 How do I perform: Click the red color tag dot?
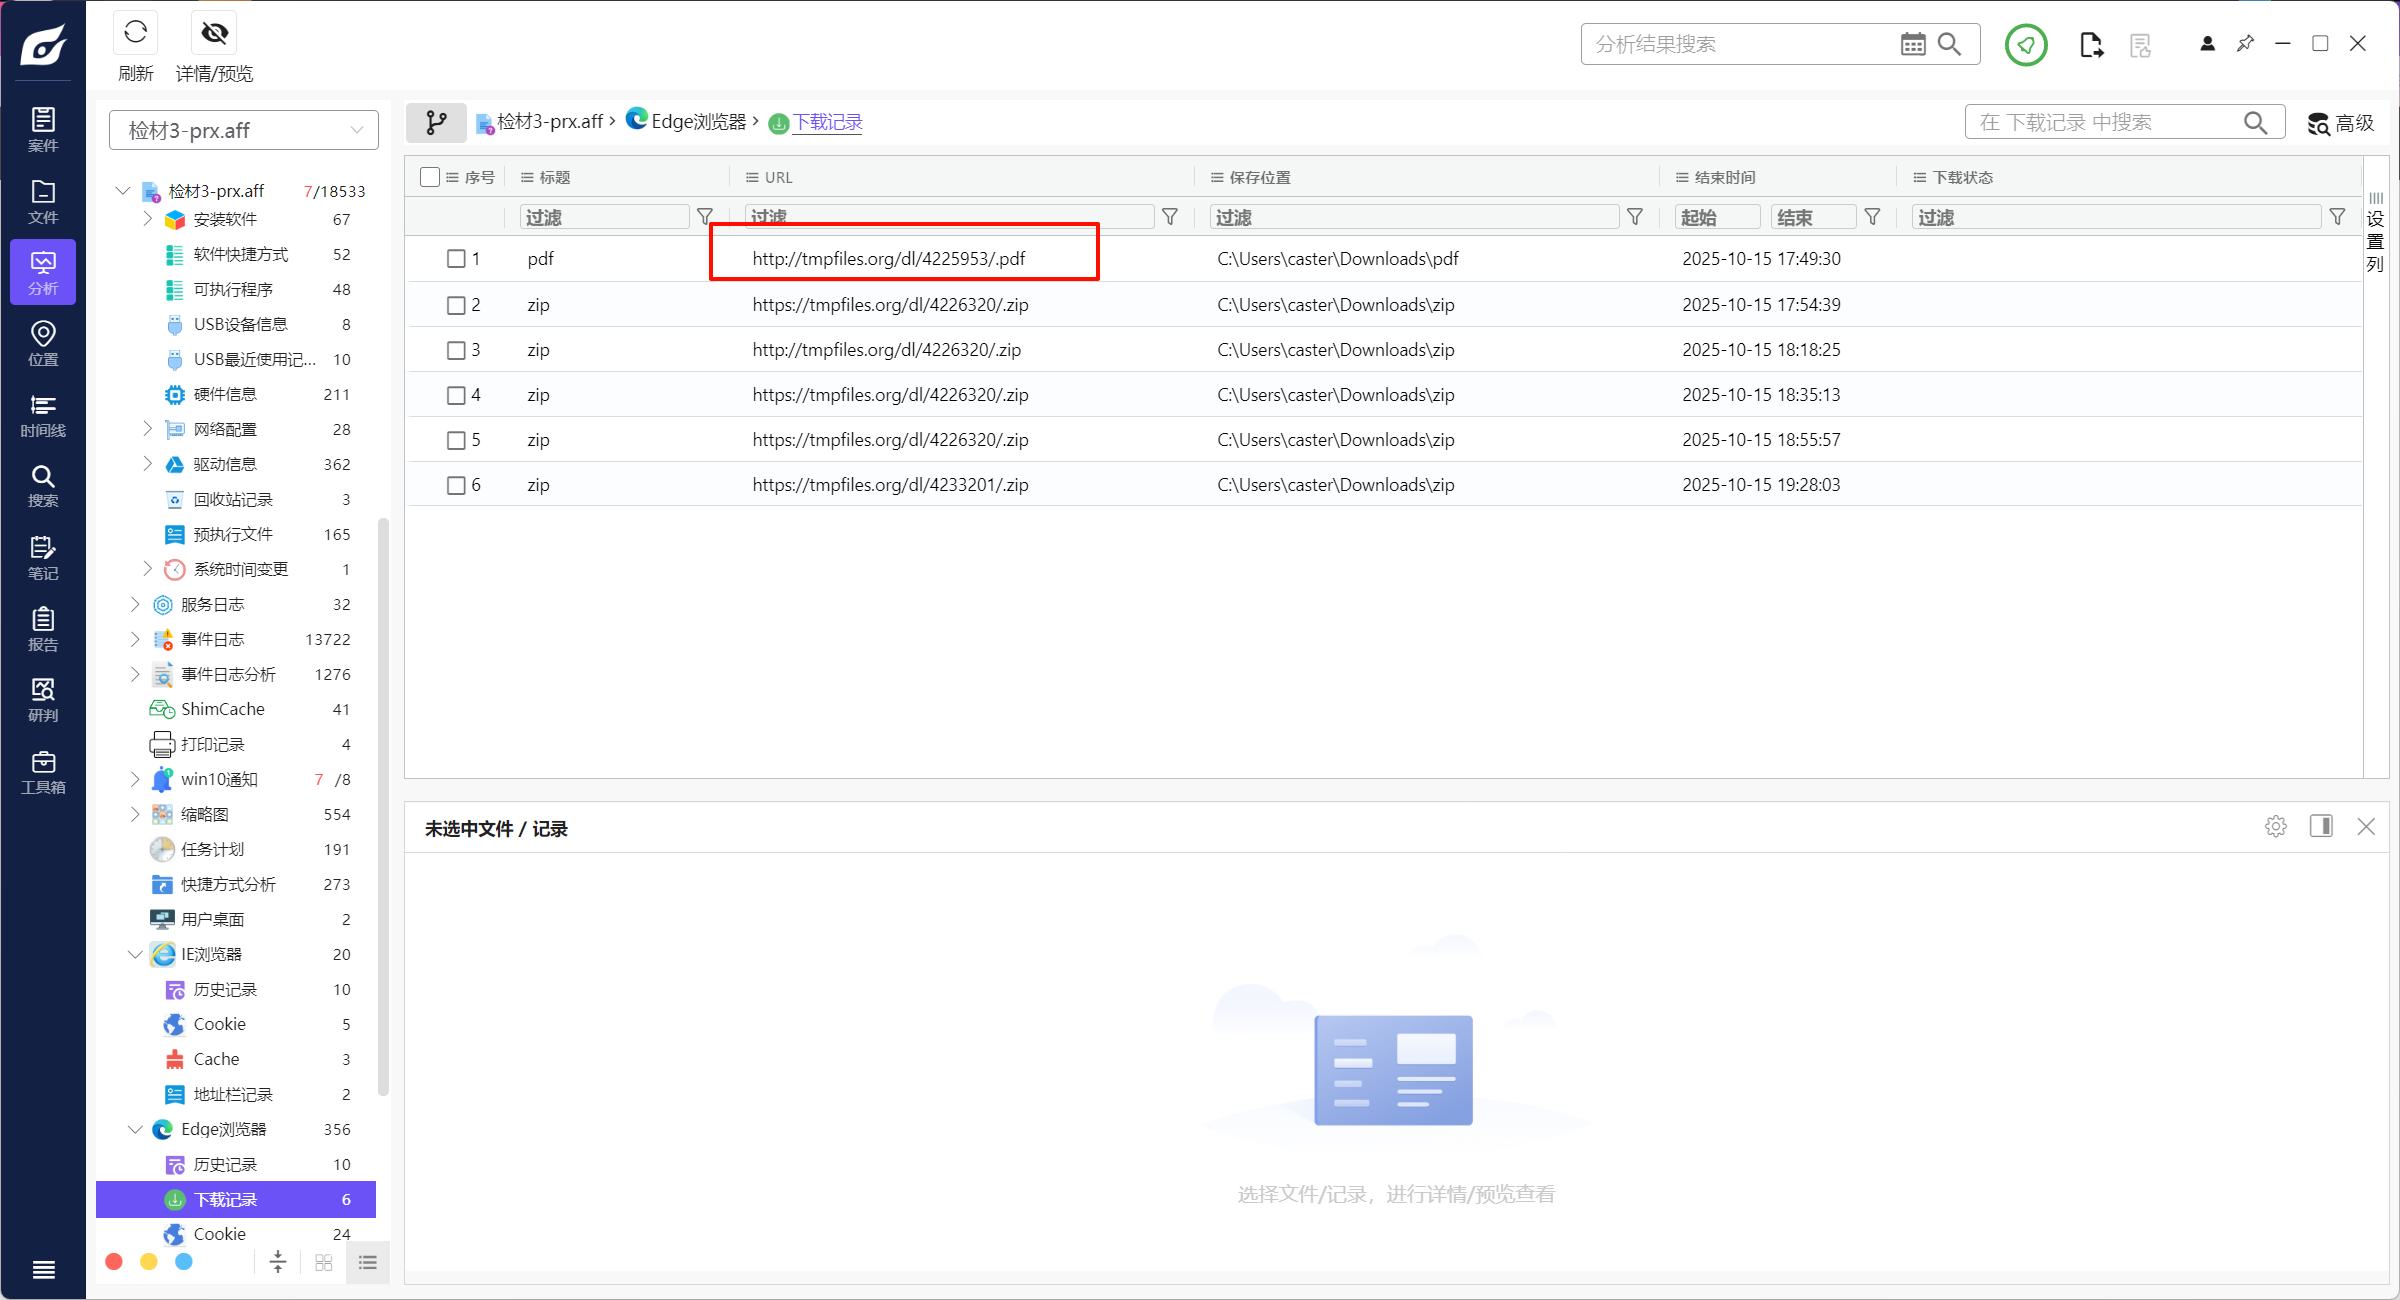114,1262
